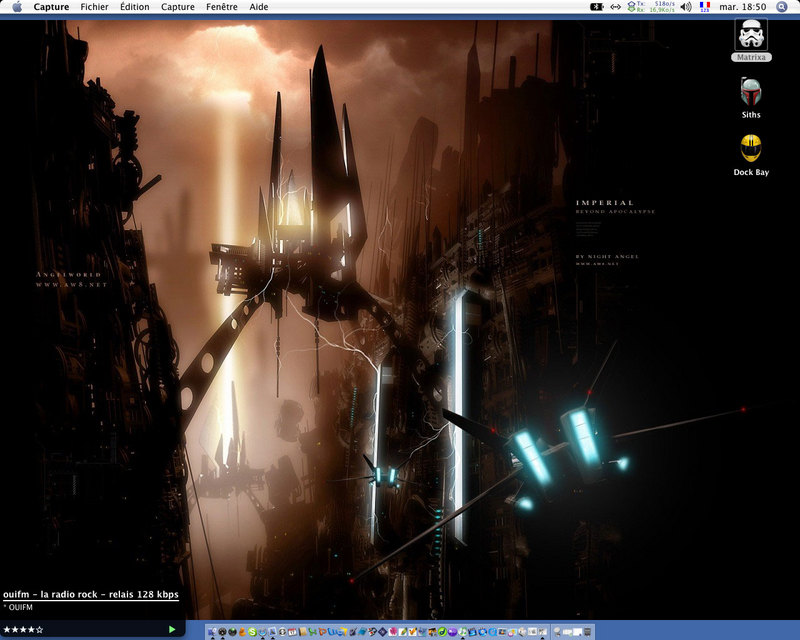Open the Édition menu
The image size is (800, 640).
[x=135, y=7]
